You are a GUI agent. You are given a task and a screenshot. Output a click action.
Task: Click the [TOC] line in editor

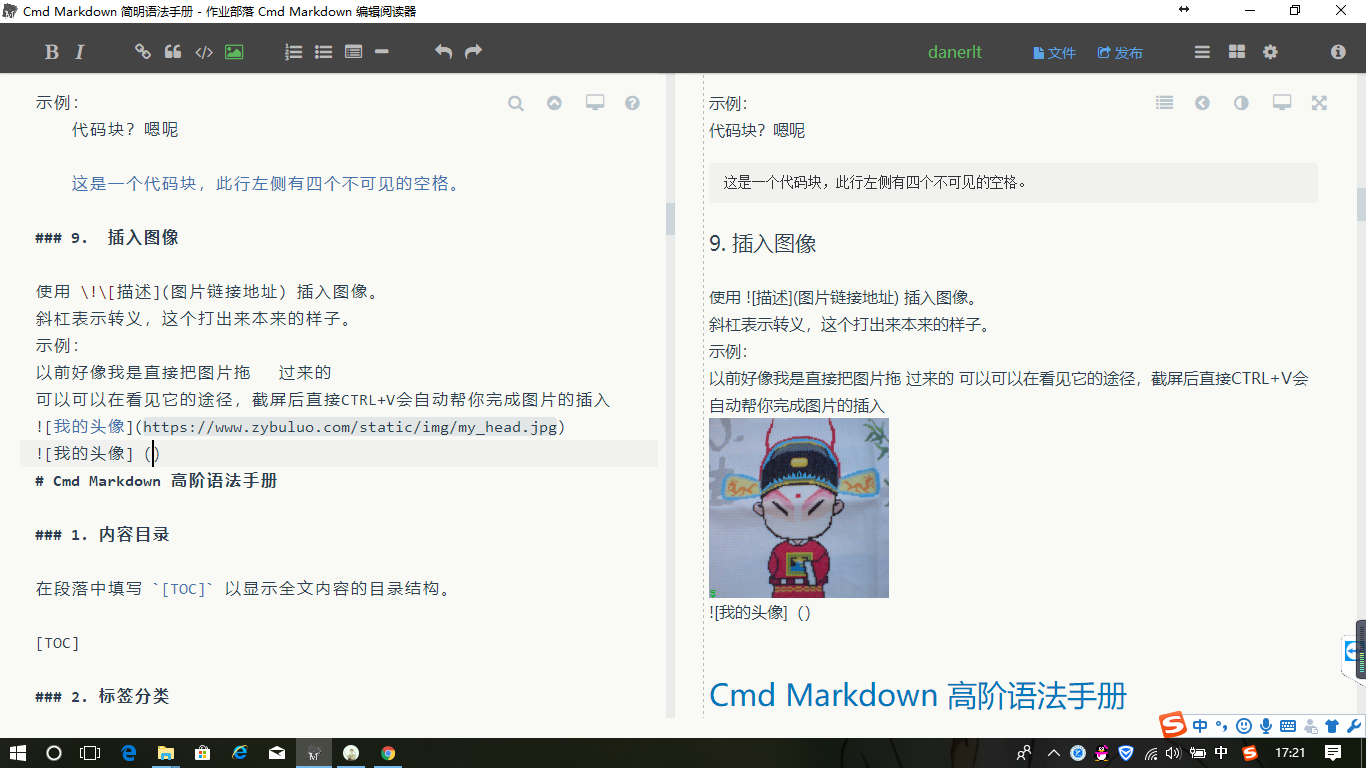pos(57,643)
